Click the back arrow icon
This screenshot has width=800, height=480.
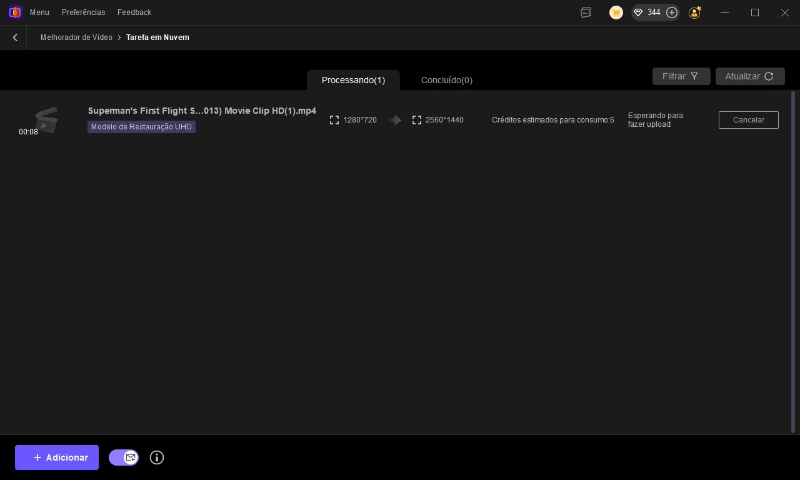click(x=15, y=37)
